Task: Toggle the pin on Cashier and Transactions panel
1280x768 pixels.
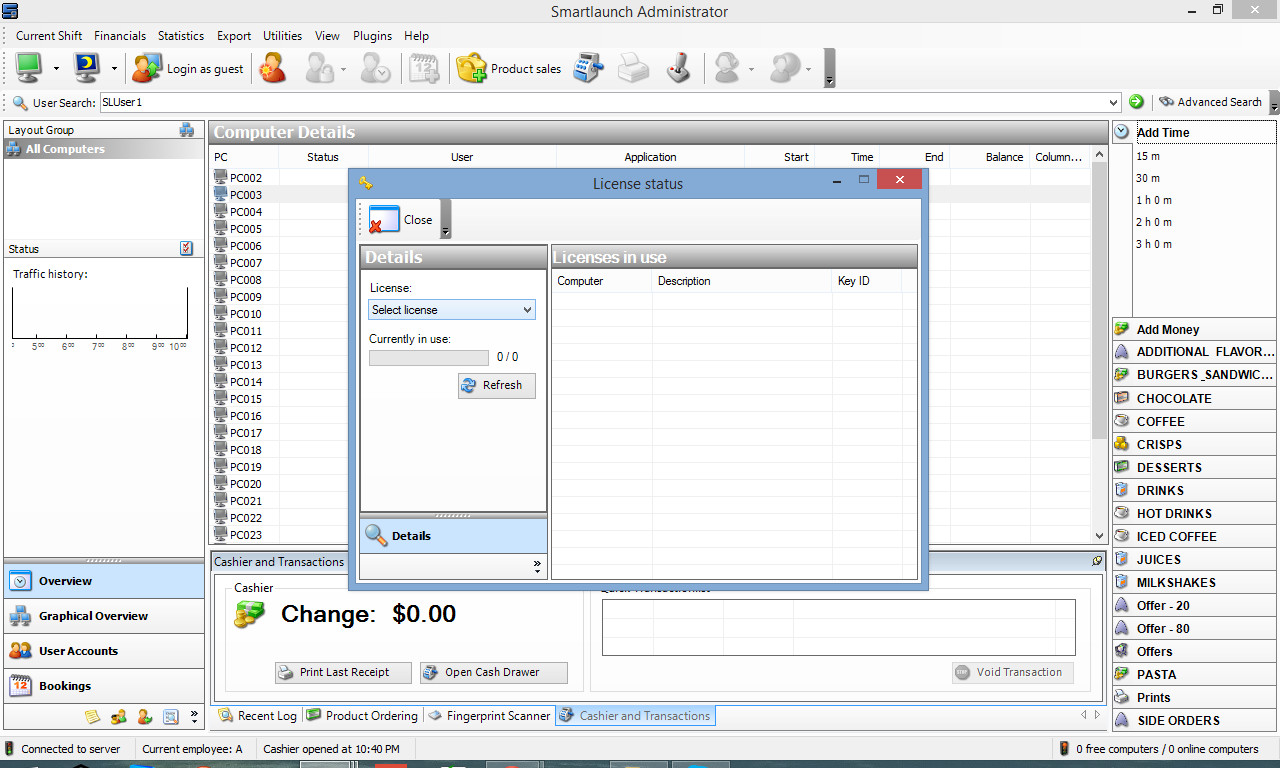Action: [1097, 562]
